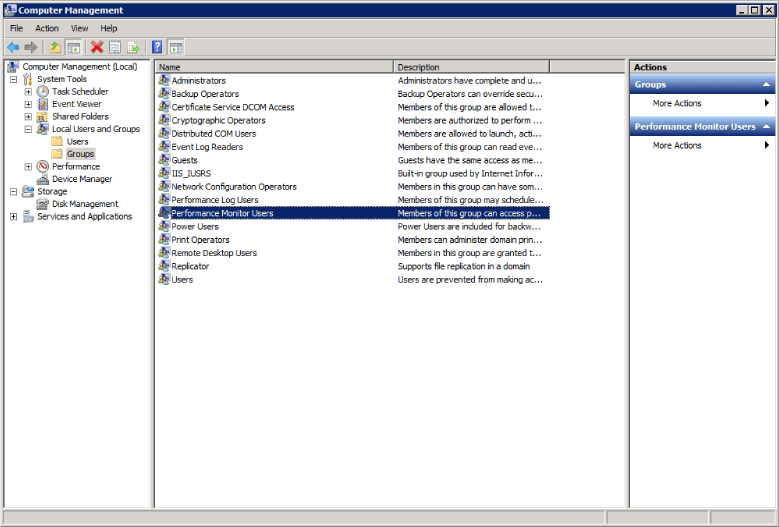Select Computer Management (Local) root node
This screenshot has height=527, width=779.
[x=80, y=67]
